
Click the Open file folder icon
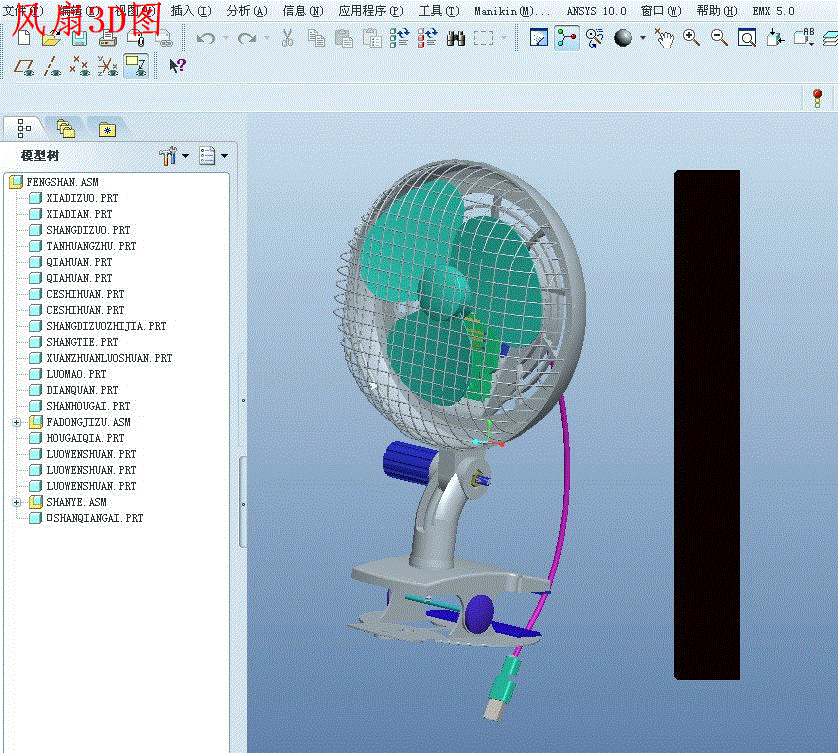point(52,38)
